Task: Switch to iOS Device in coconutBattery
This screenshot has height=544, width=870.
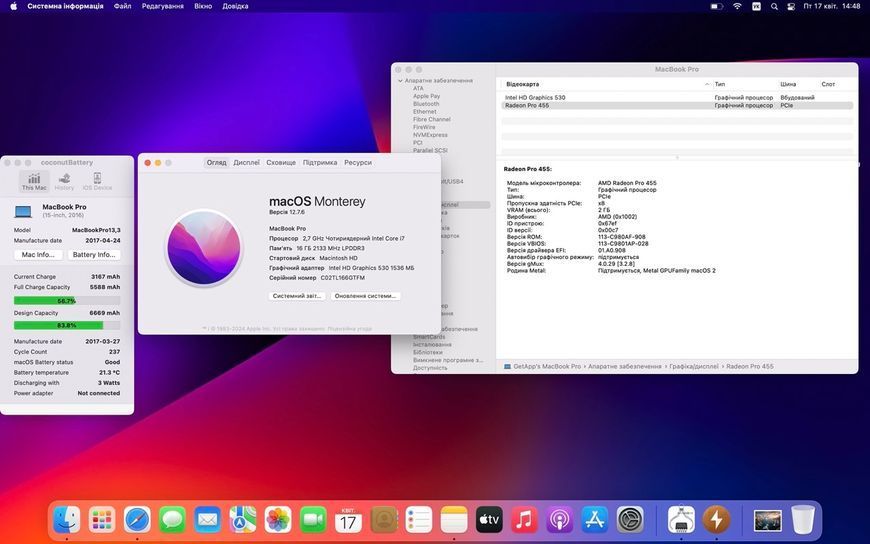Action: (97, 182)
